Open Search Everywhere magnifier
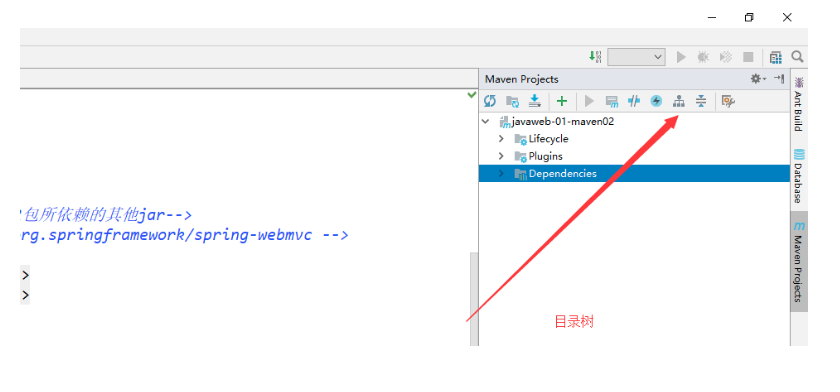The height and width of the screenshot is (392, 840). tap(798, 57)
